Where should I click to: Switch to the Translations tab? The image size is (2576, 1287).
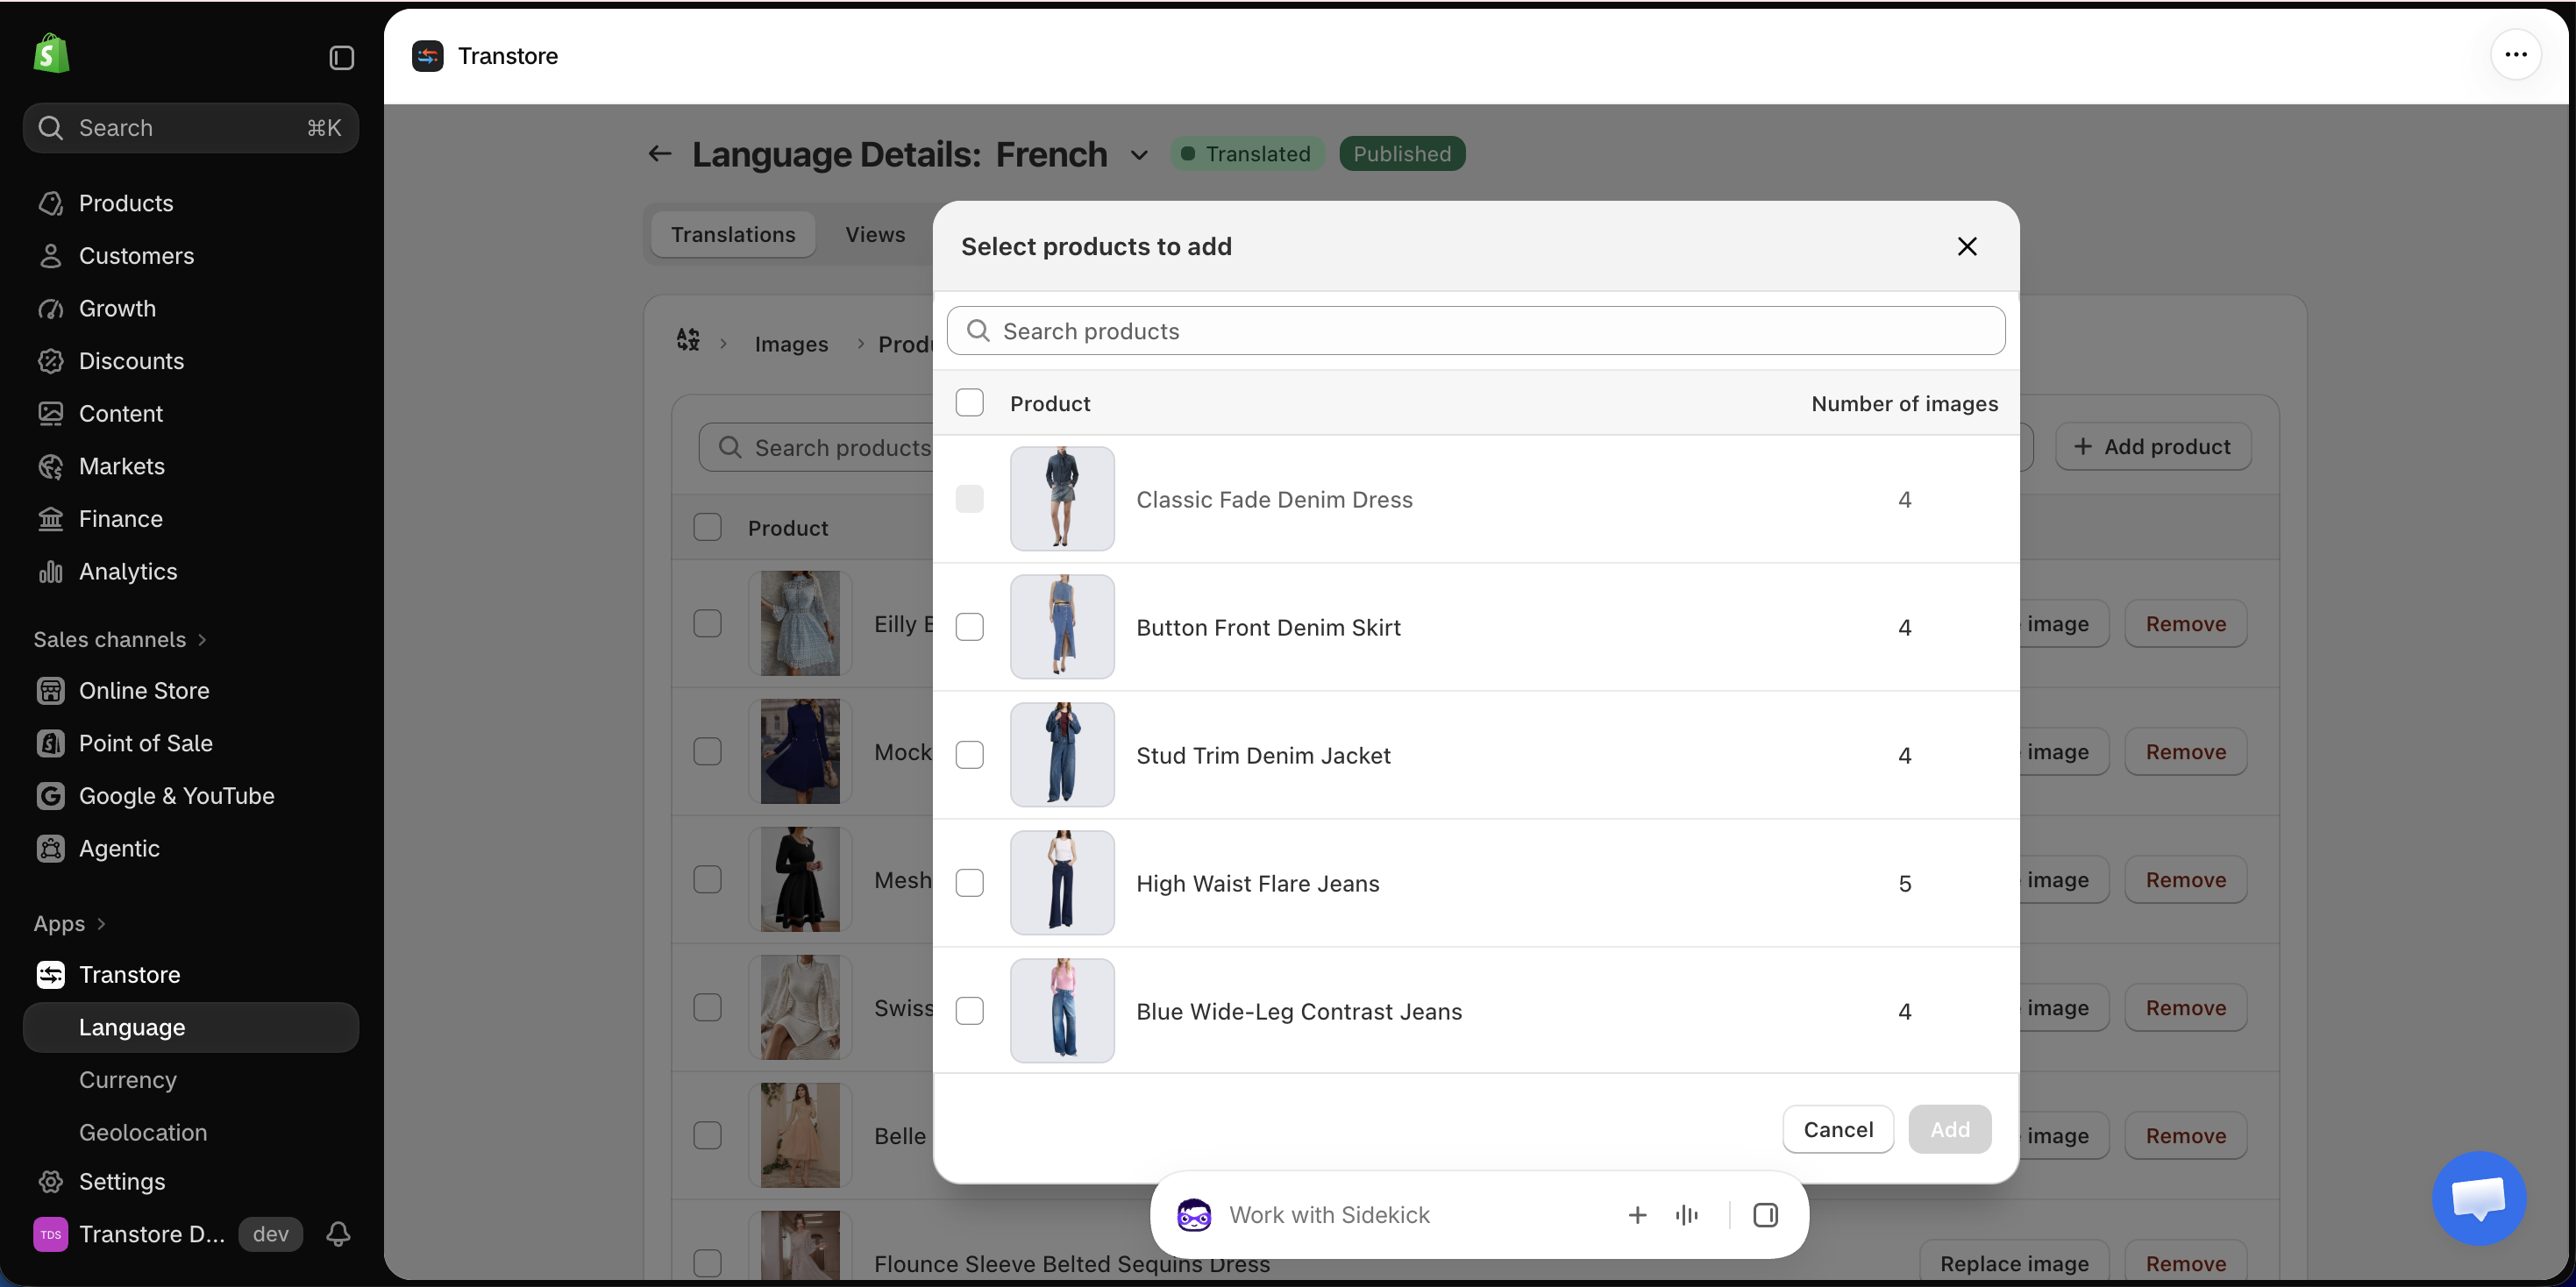[x=733, y=234]
